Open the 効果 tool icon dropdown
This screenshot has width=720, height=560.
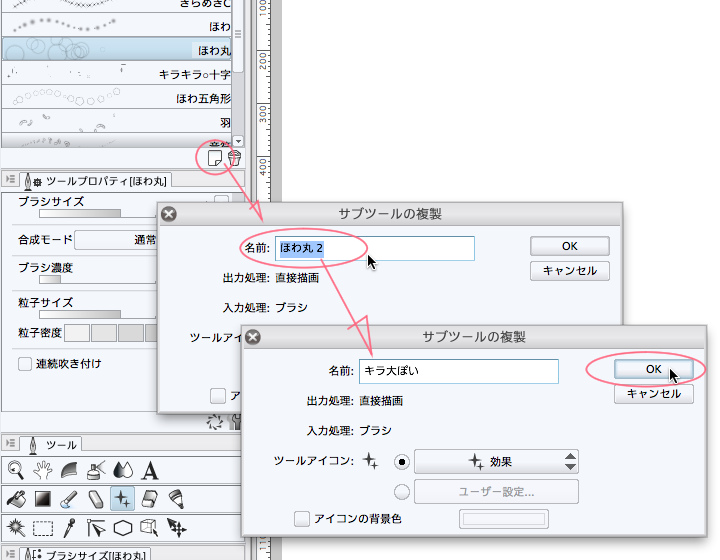point(496,462)
